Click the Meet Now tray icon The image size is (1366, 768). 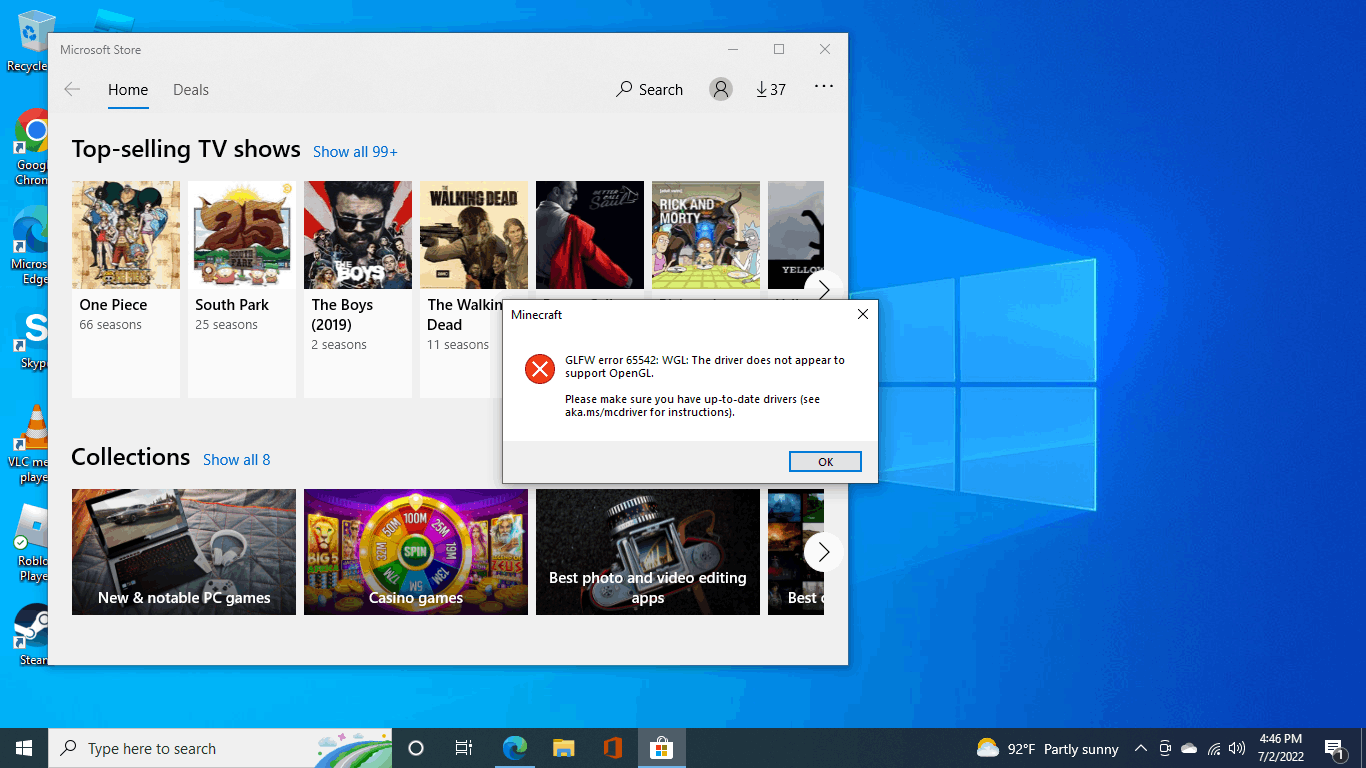1165,748
